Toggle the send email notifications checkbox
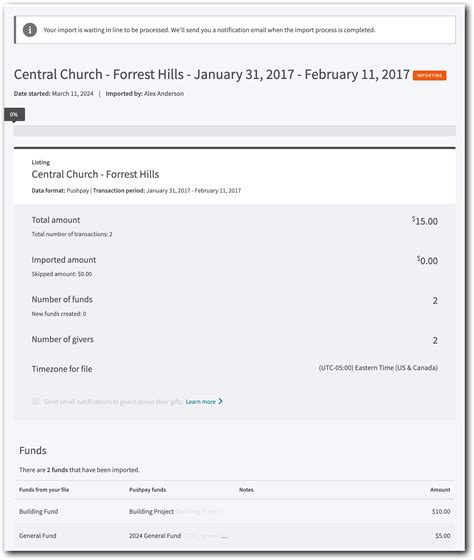 click(36, 401)
